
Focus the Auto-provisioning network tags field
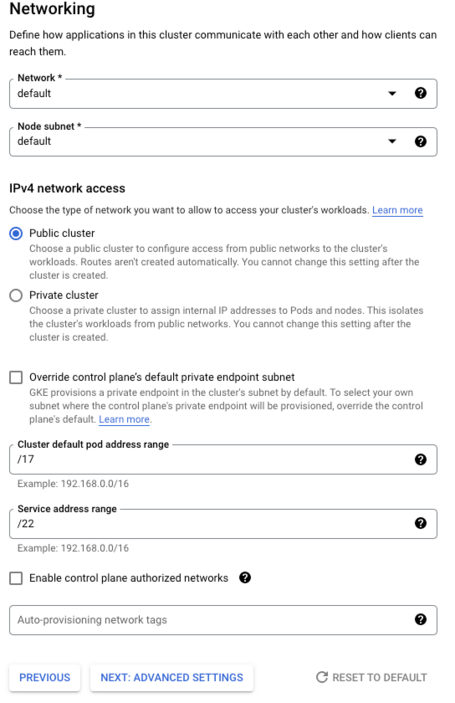point(223,620)
